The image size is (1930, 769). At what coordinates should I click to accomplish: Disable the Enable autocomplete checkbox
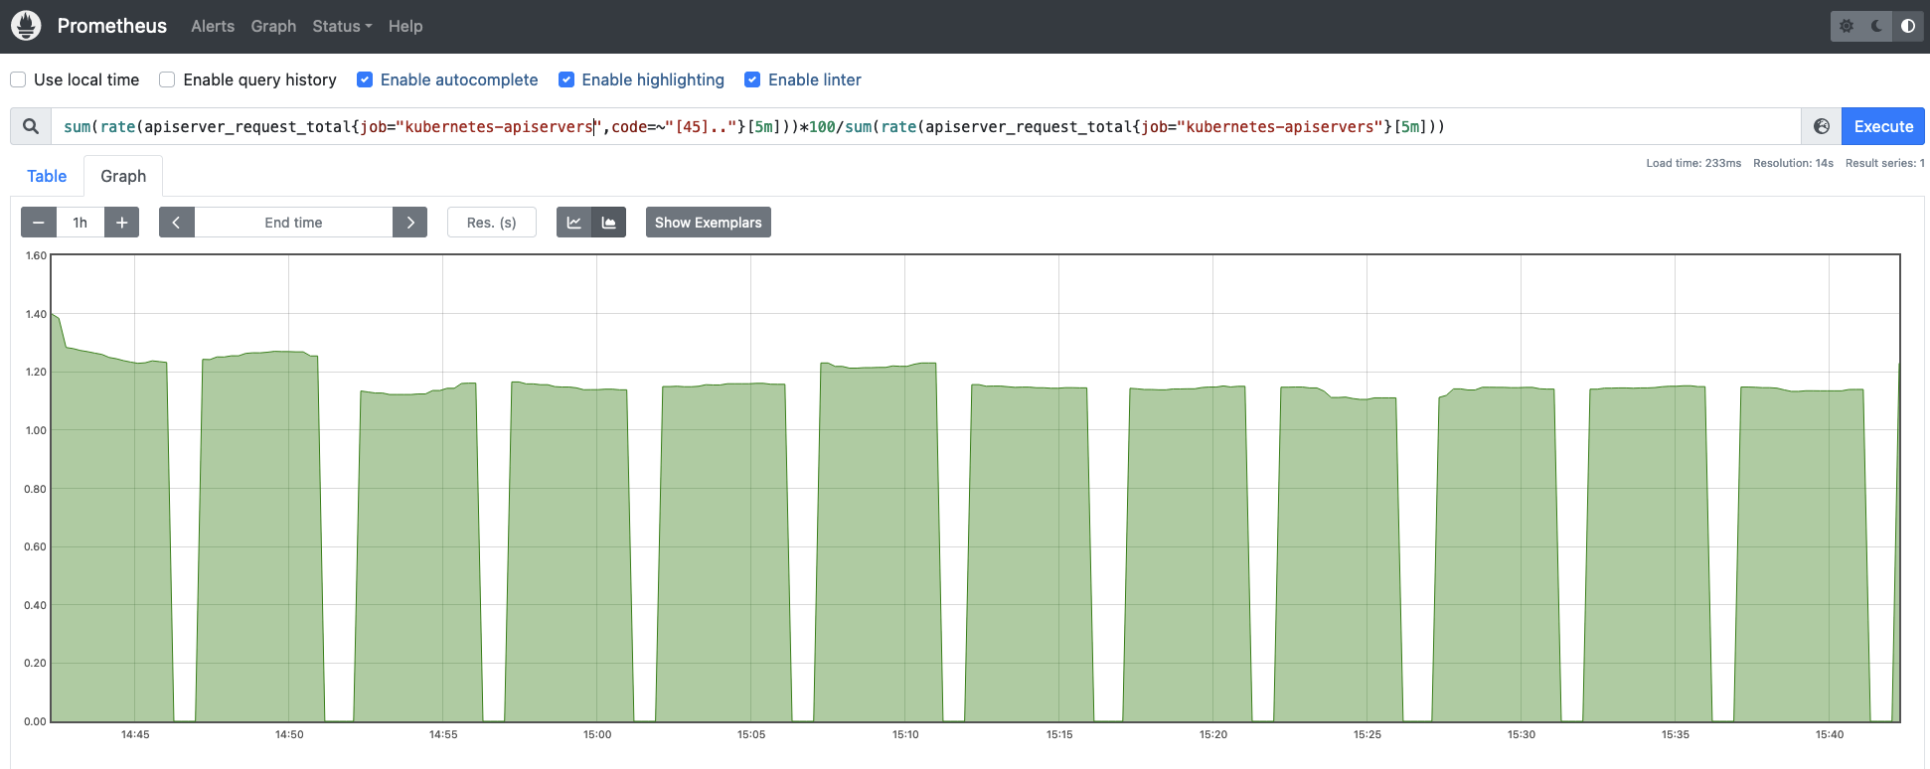[x=365, y=80]
